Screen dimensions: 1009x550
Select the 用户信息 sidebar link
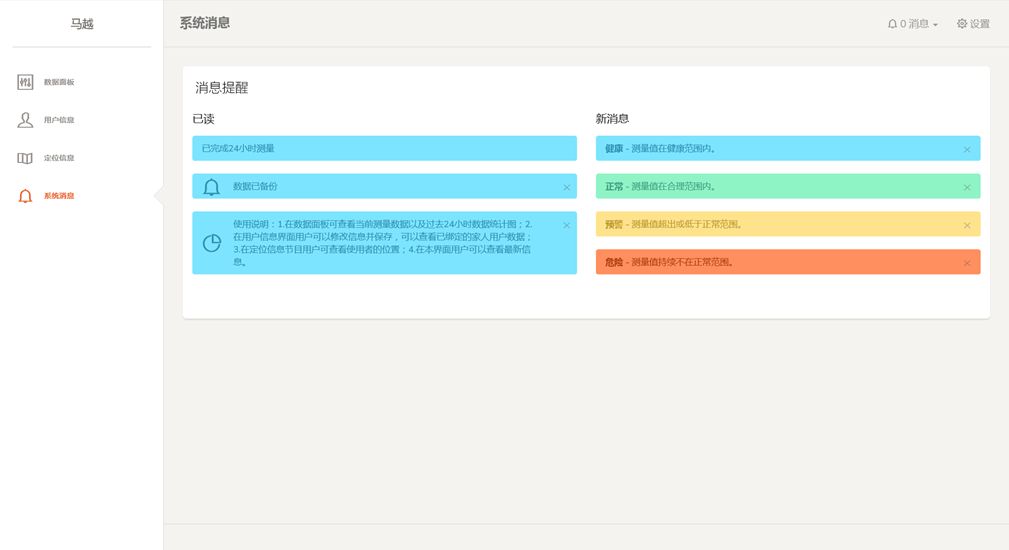click(x=59, y=120)
